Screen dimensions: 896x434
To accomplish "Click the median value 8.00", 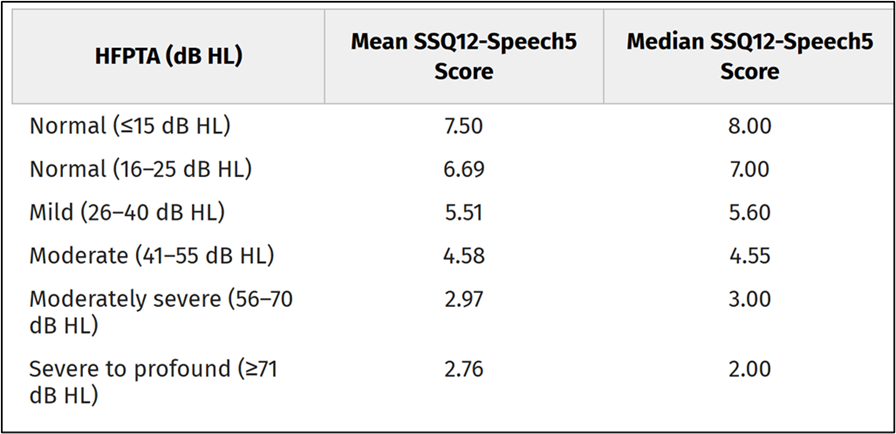I will point(750,126).
